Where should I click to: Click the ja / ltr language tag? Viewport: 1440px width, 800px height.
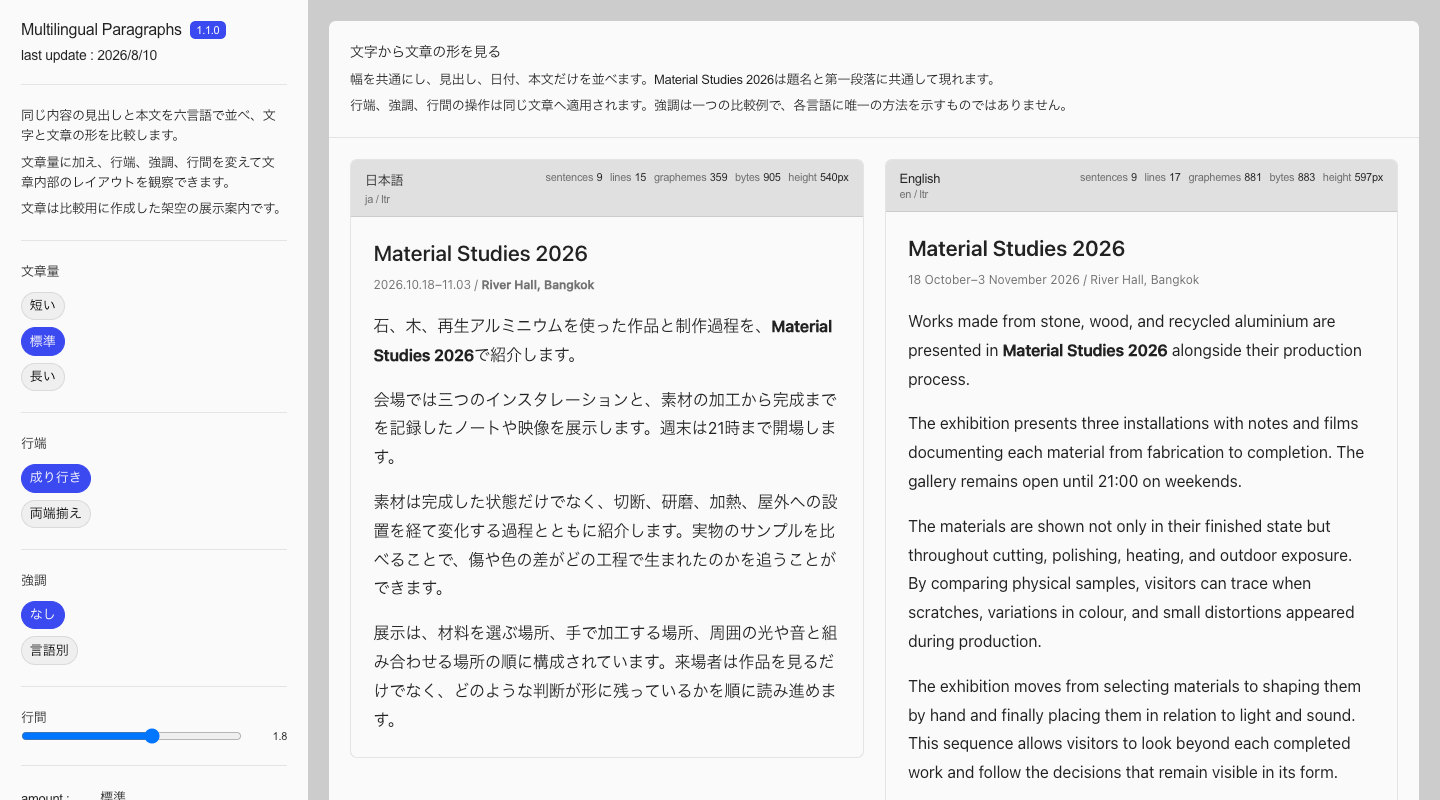(x=377, y=199)
